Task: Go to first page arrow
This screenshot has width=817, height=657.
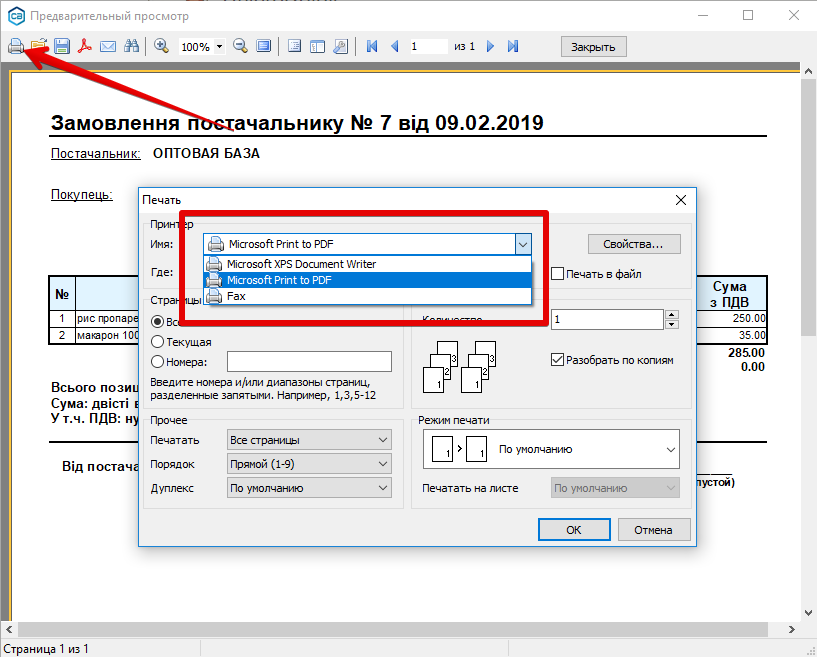Action: [372, 46]
